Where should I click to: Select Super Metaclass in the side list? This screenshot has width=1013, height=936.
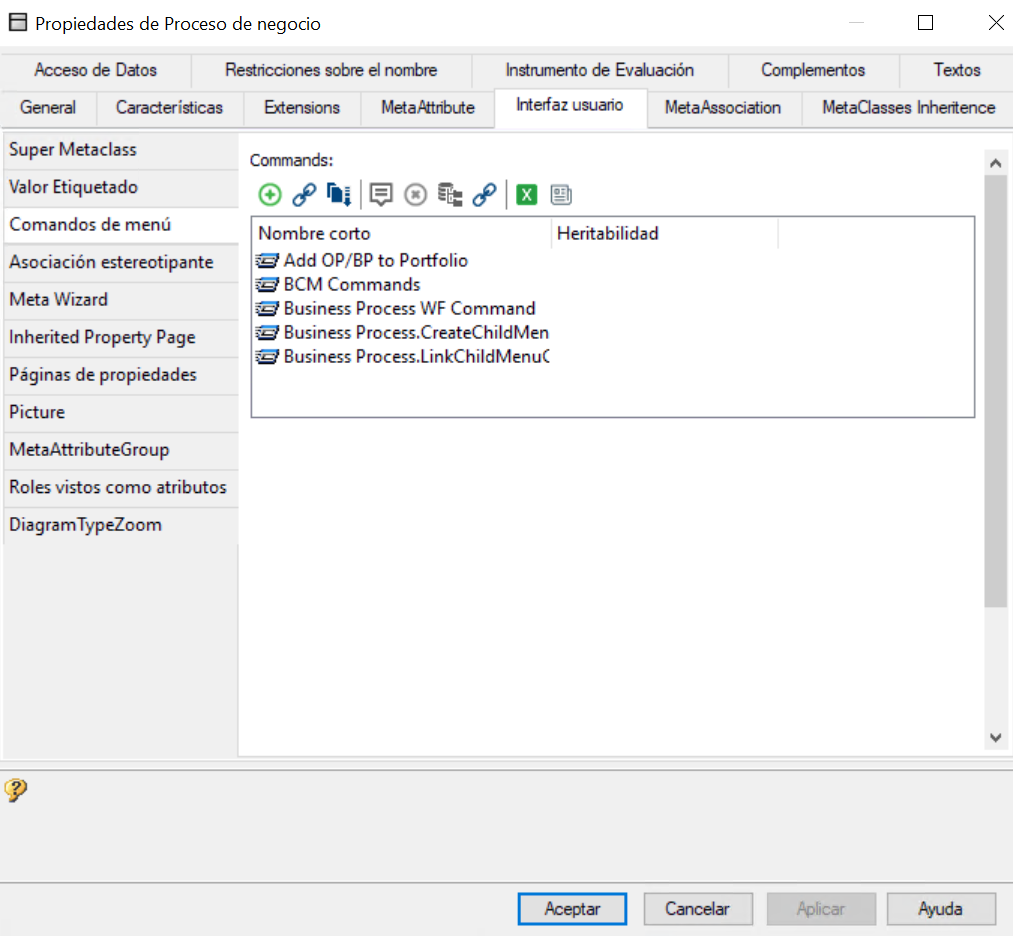pyautogui.click(x=121, y=150)
